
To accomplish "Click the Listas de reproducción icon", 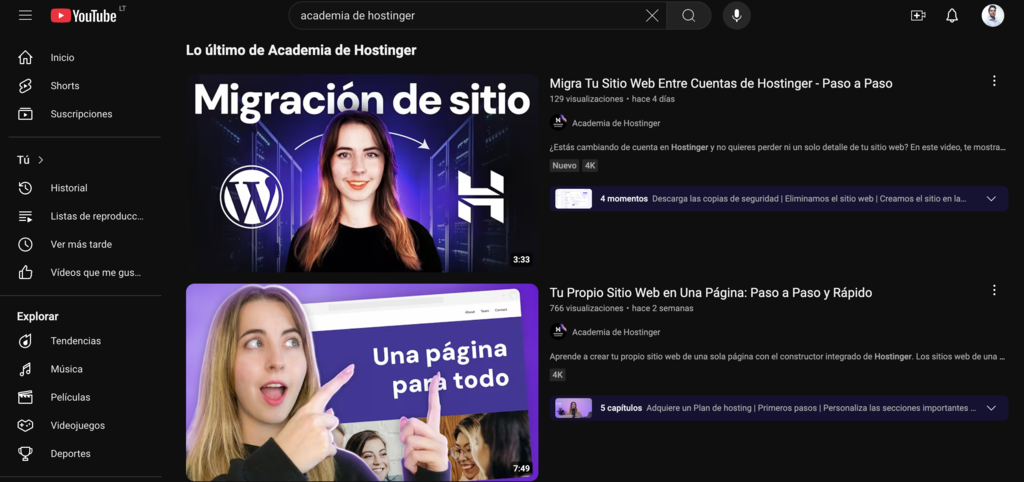I will point(25,216).
